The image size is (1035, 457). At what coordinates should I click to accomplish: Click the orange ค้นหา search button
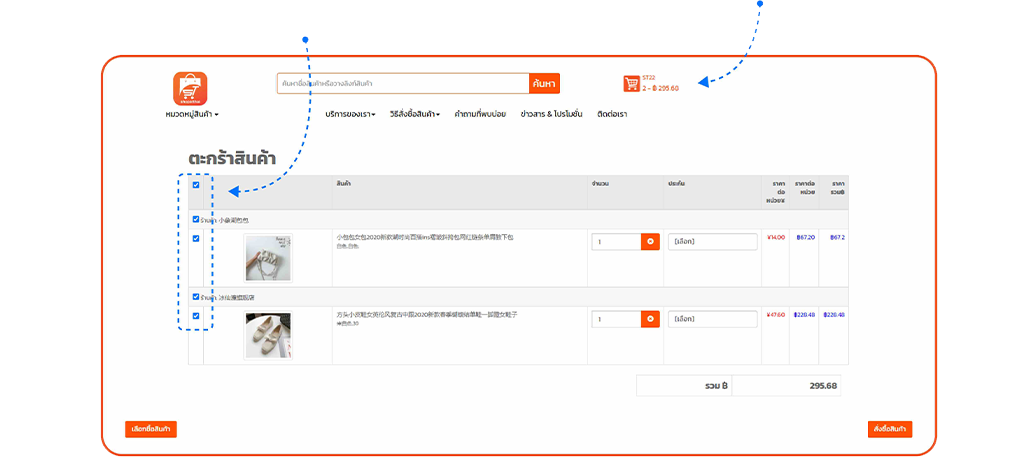click(x=545, y=83)
